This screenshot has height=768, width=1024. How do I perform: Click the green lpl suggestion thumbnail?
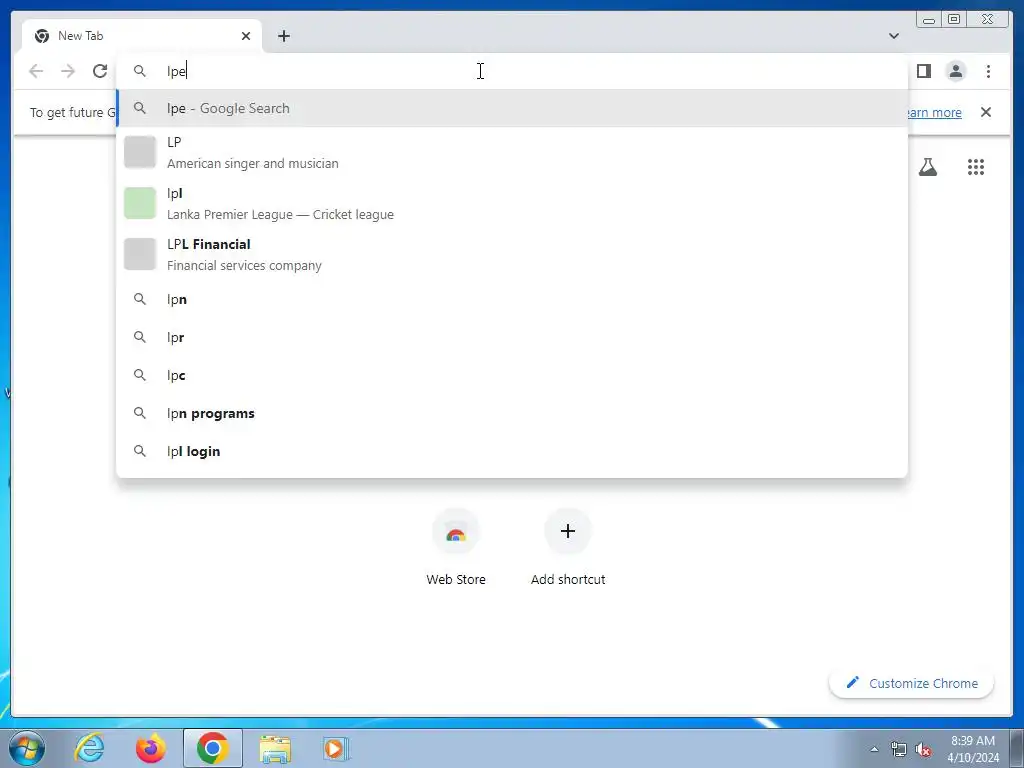tap(140, 203)
